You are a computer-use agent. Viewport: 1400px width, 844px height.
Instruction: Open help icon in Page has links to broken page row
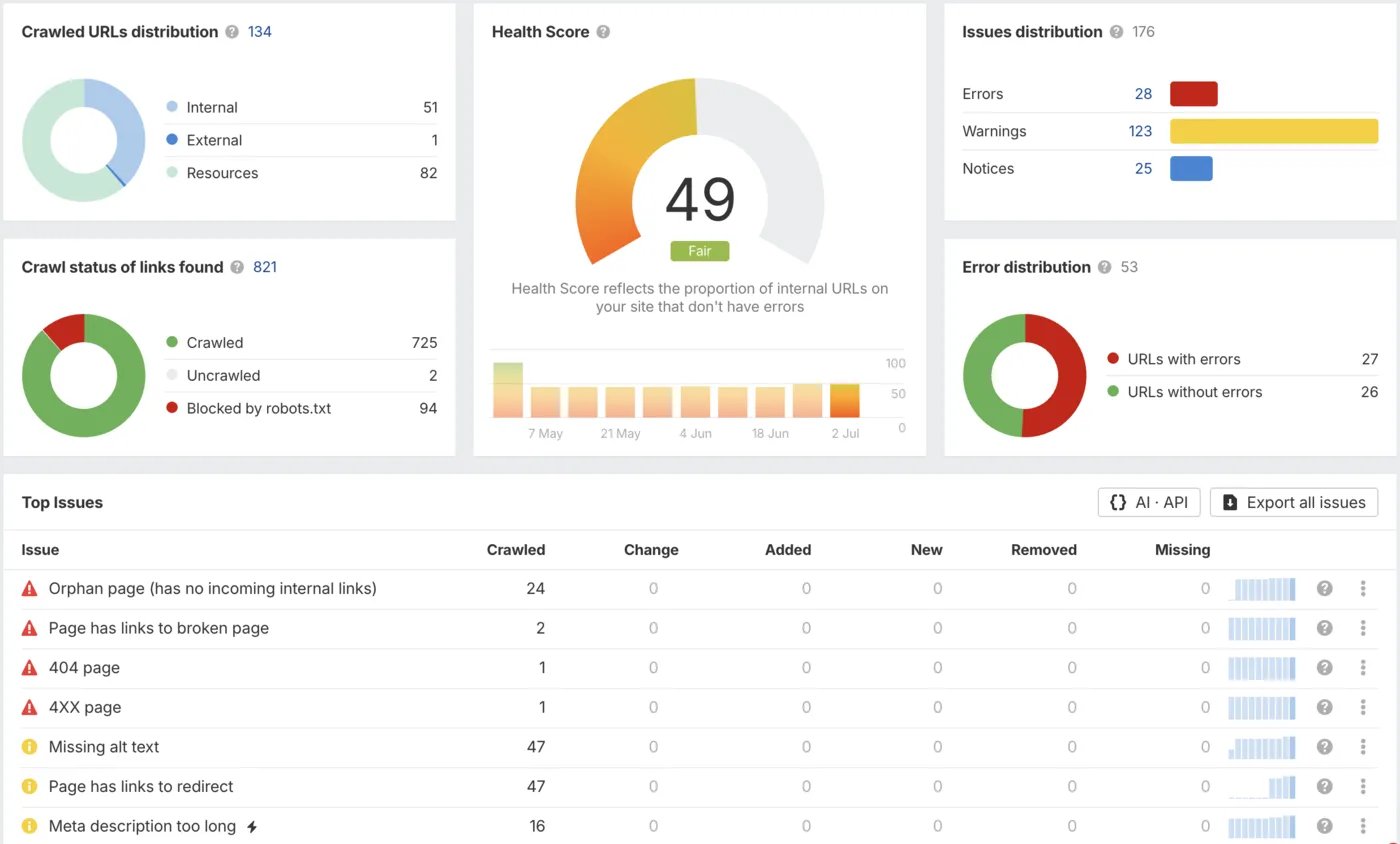point(1325,628)
